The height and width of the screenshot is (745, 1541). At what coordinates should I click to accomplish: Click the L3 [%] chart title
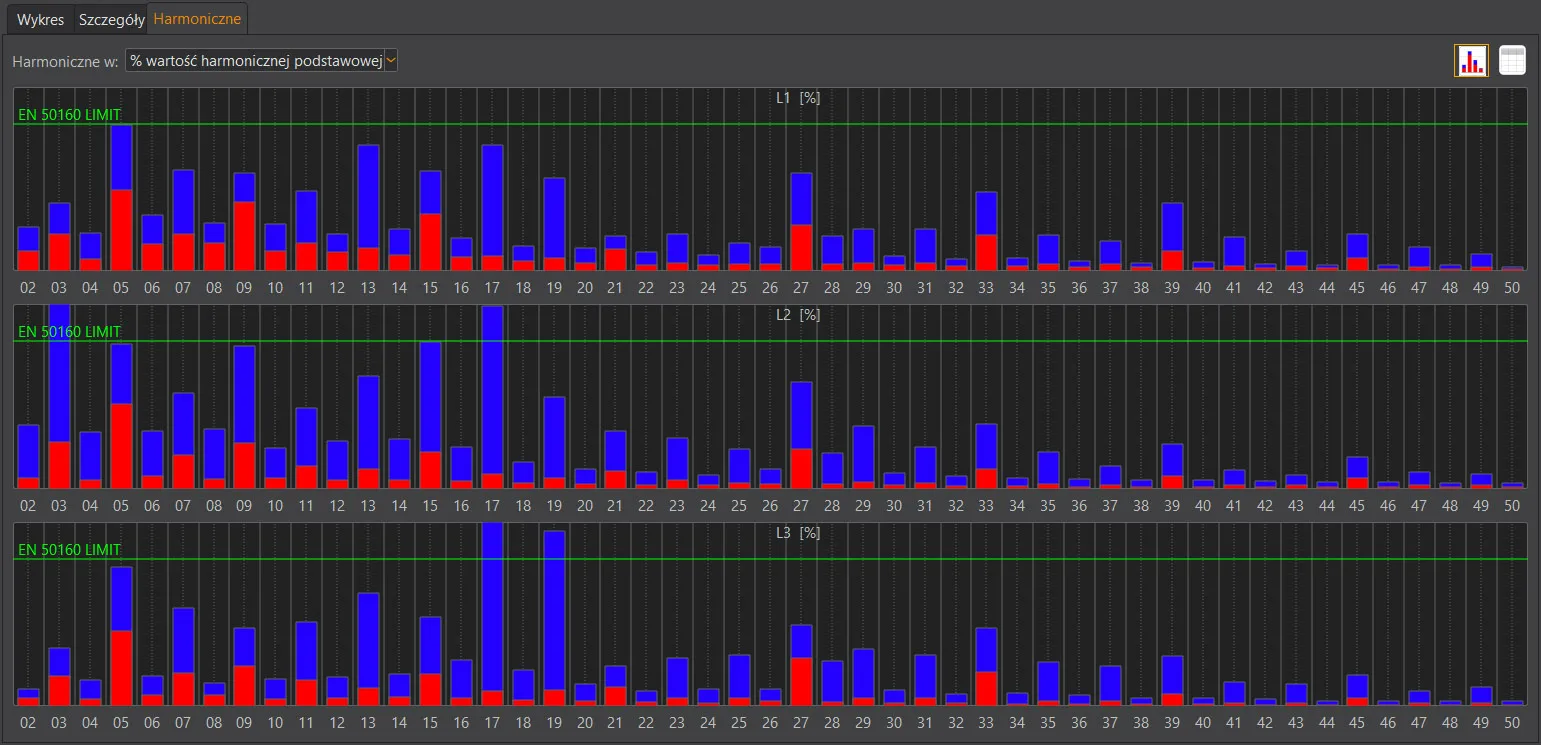(x=798, y=533)
